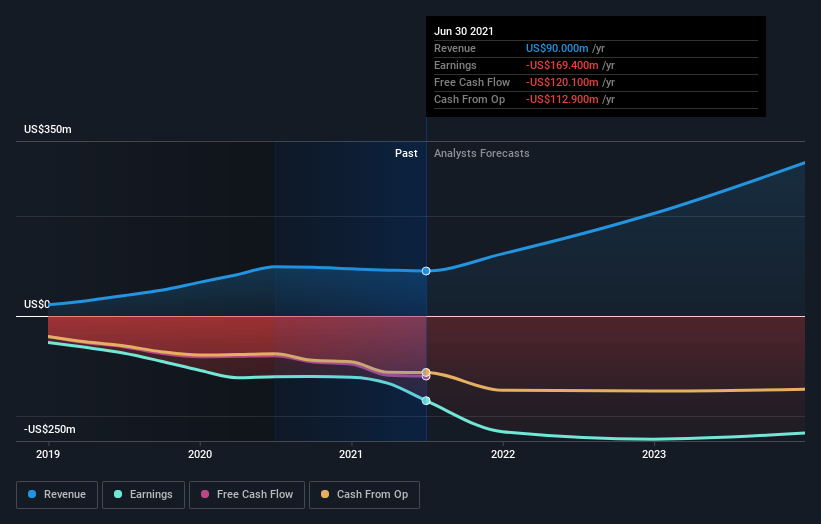Click the blue Revenue legend dot
The width and height of the screenshot is (821, 524).
coord(32,494)
